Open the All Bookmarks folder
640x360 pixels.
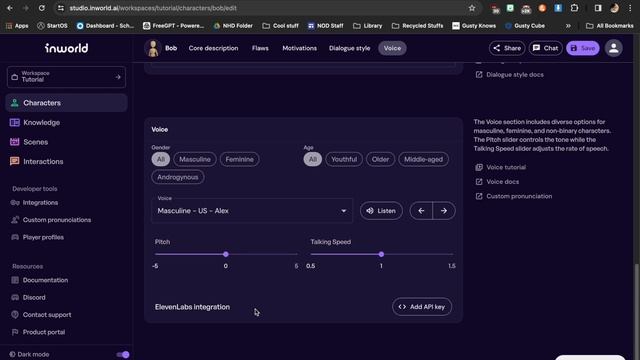[x=610, y=26]
